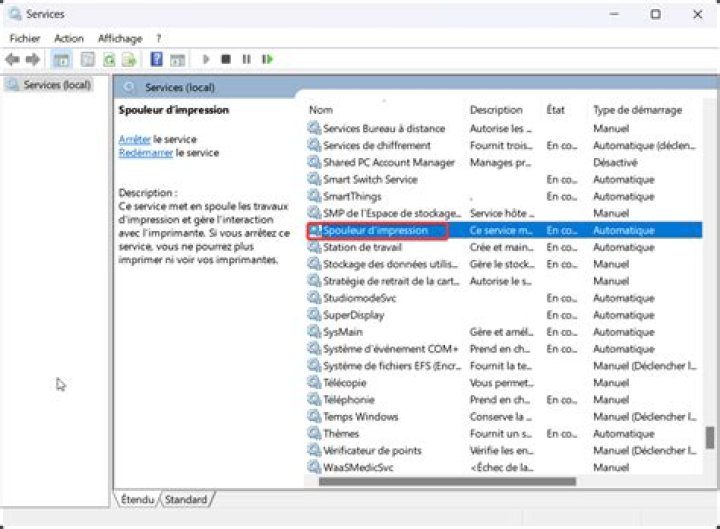Screen dimensions: 720x529
Task: Select the Temps Windows service row
Action: pos(504,416)
